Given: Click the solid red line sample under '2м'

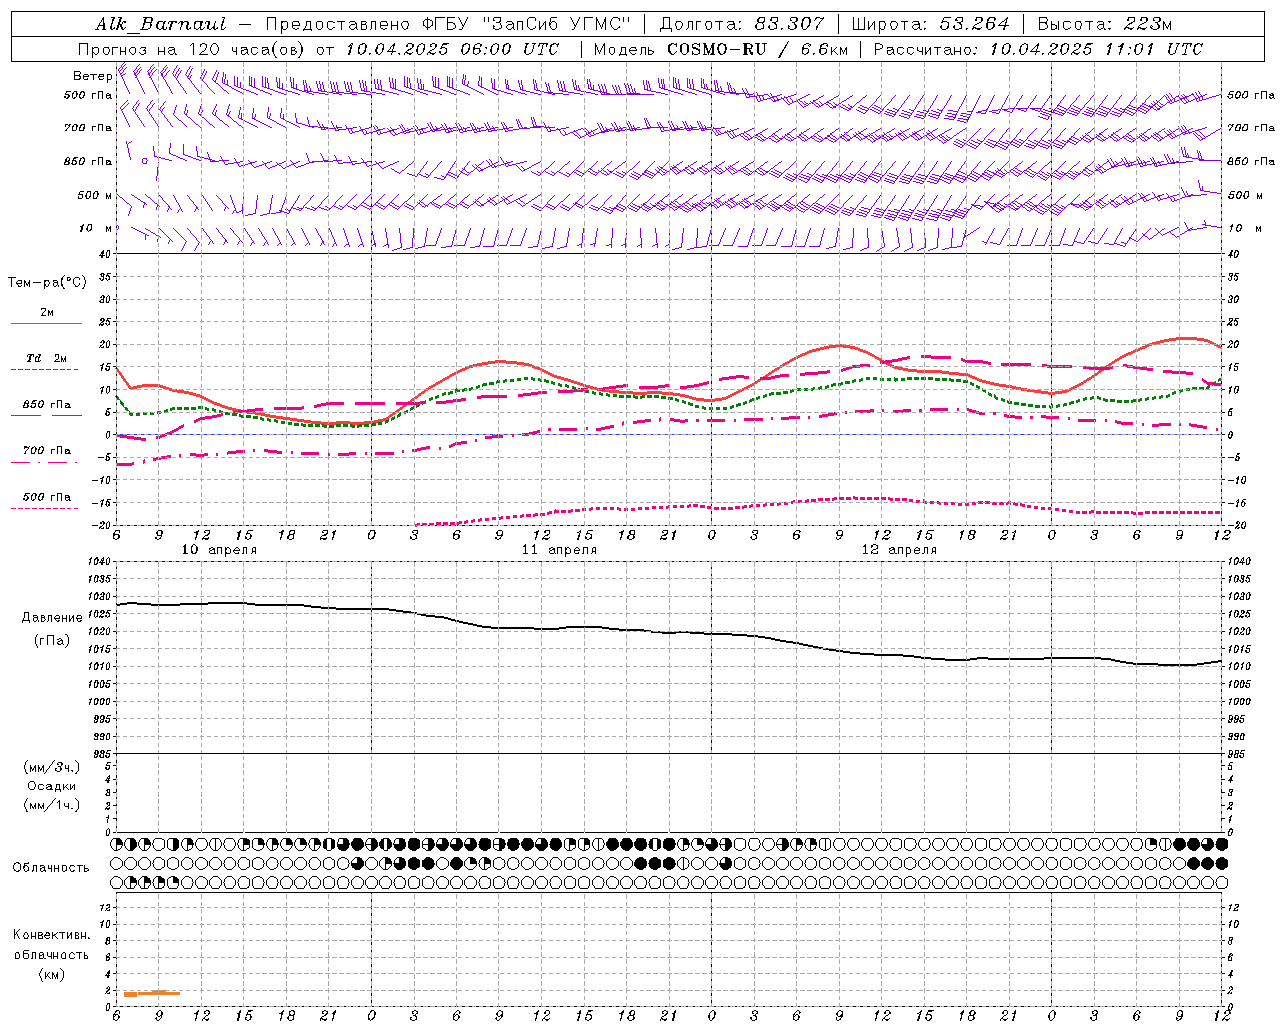Looking at the screenshot, I should pos(46,323).
